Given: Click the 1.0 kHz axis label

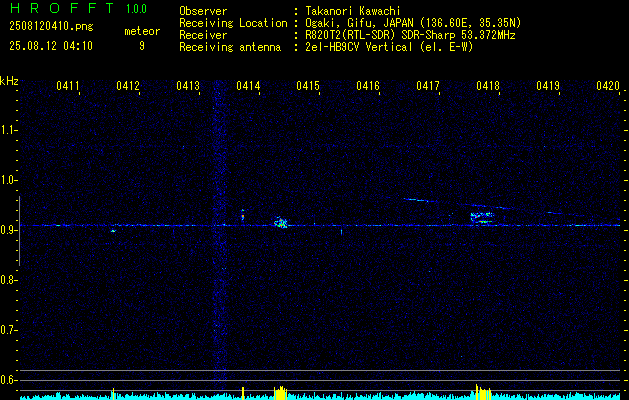Looking at the screenshot, I should [8, 180].
